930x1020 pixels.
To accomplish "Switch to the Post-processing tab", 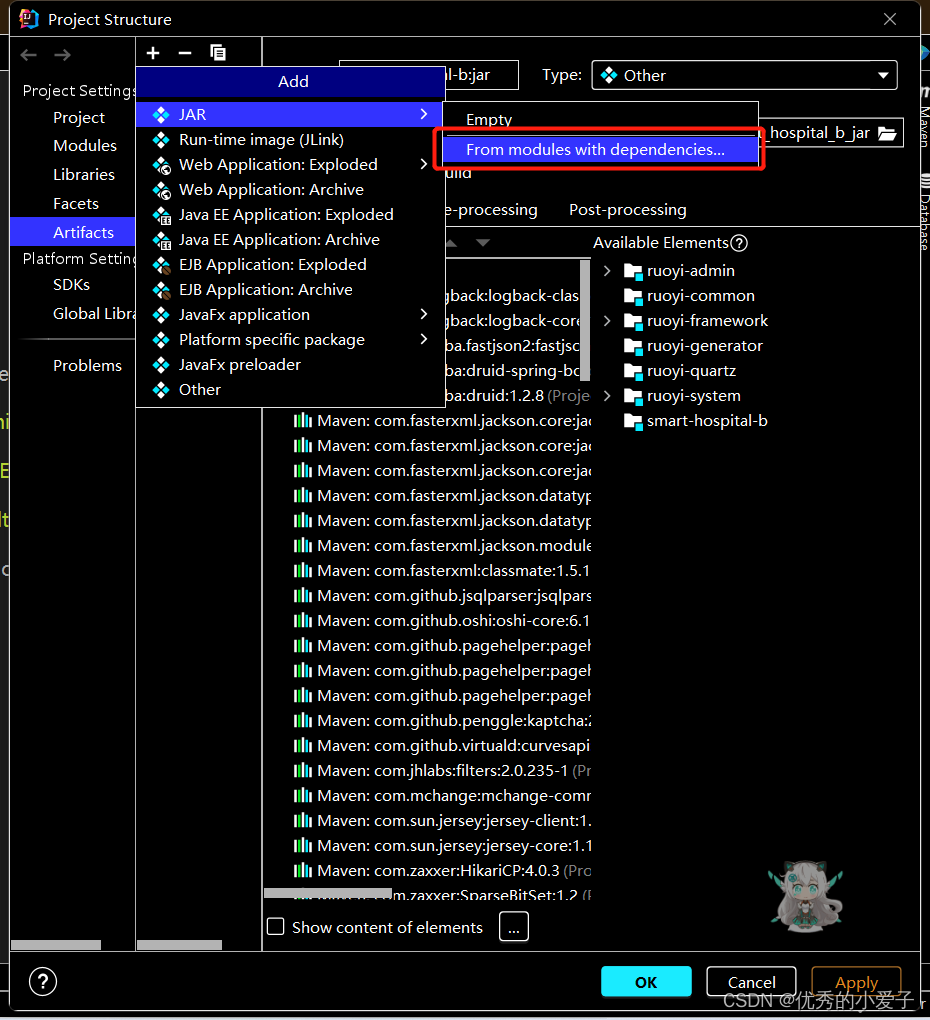I will pos(628,210).
